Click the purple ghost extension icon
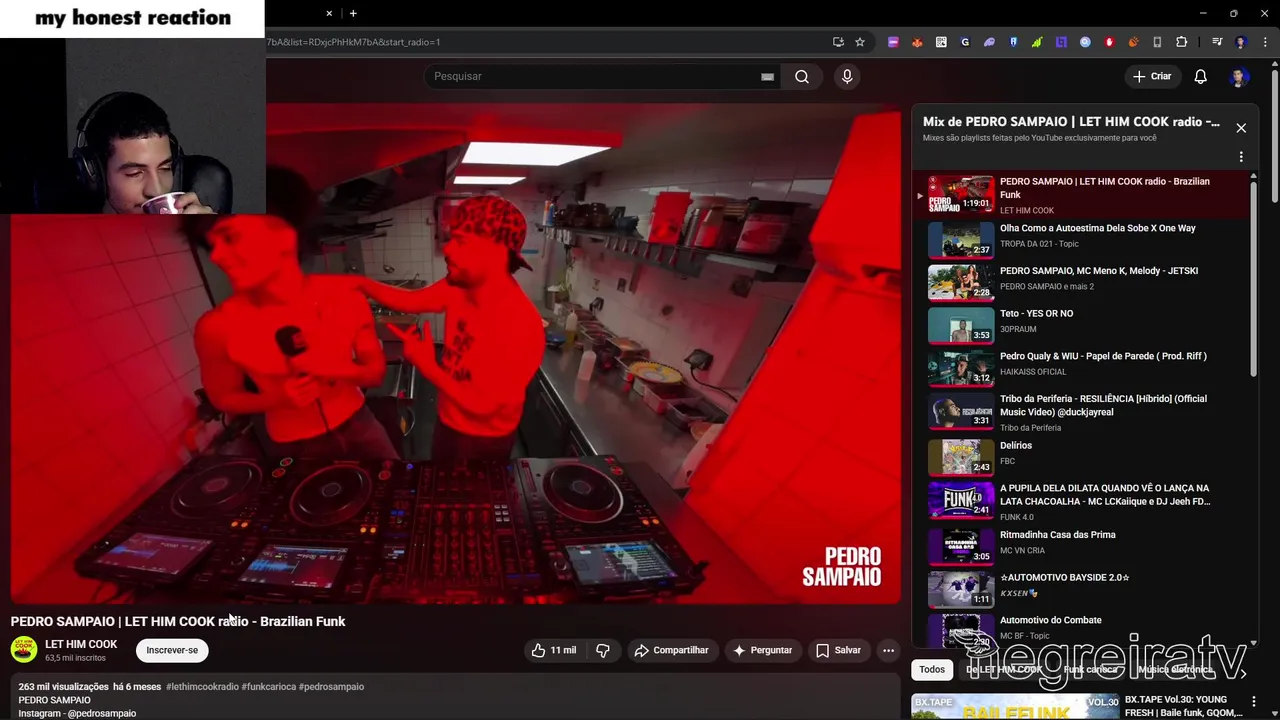The image size is (1280, 720). click(x=989, y=42)
